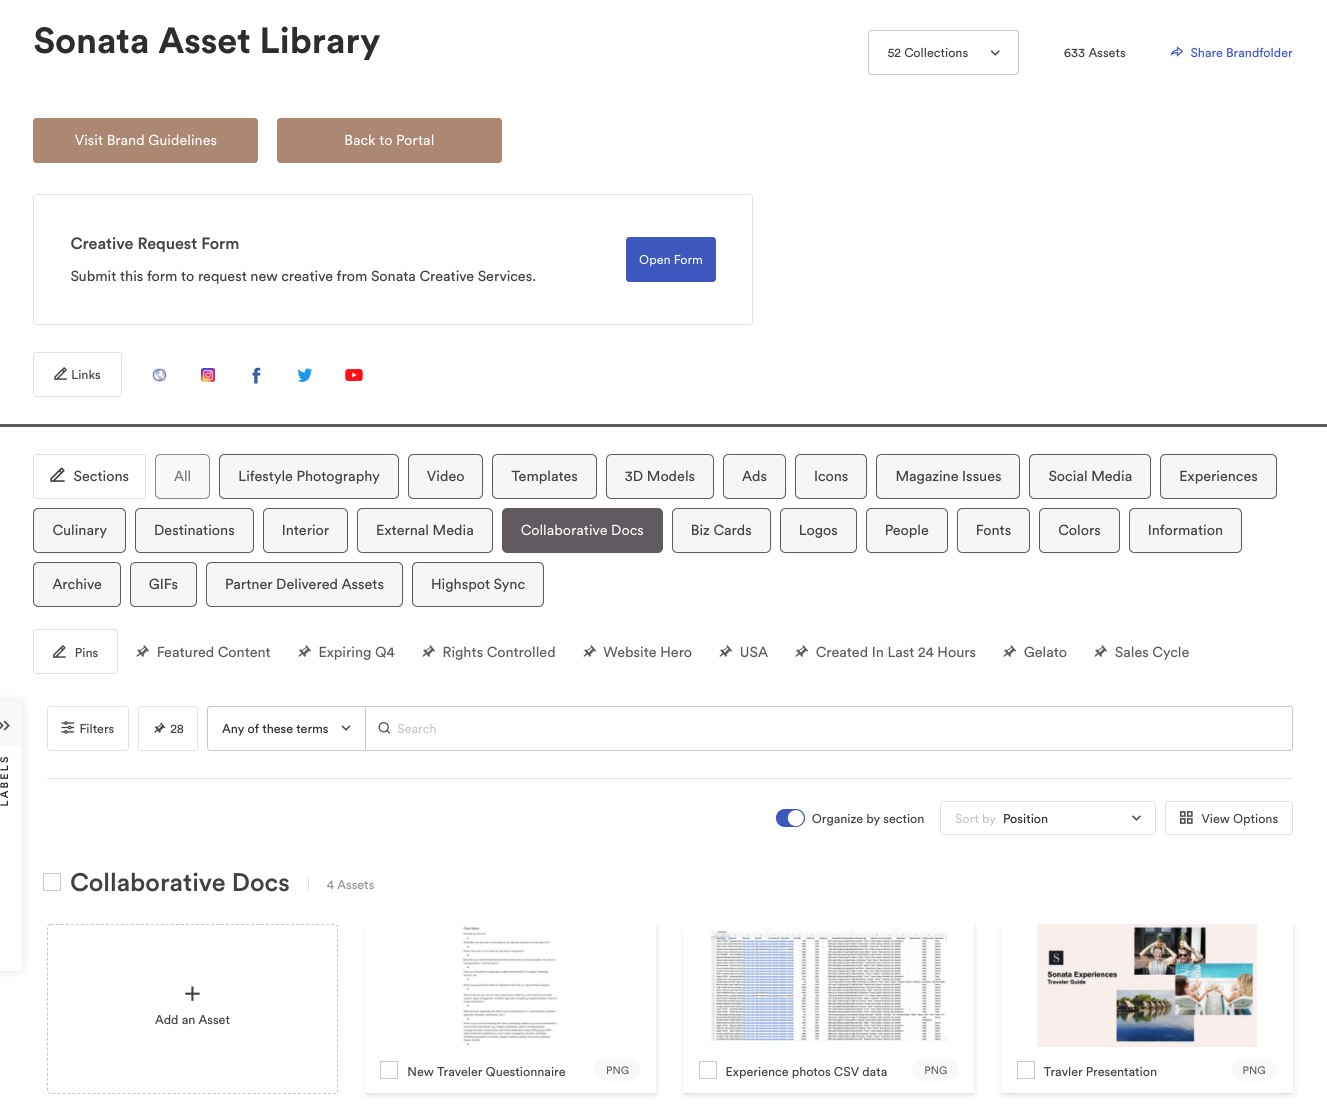Share Brandfolder link
The height and width of the screenshot is (1115, 1327).
1231,53
